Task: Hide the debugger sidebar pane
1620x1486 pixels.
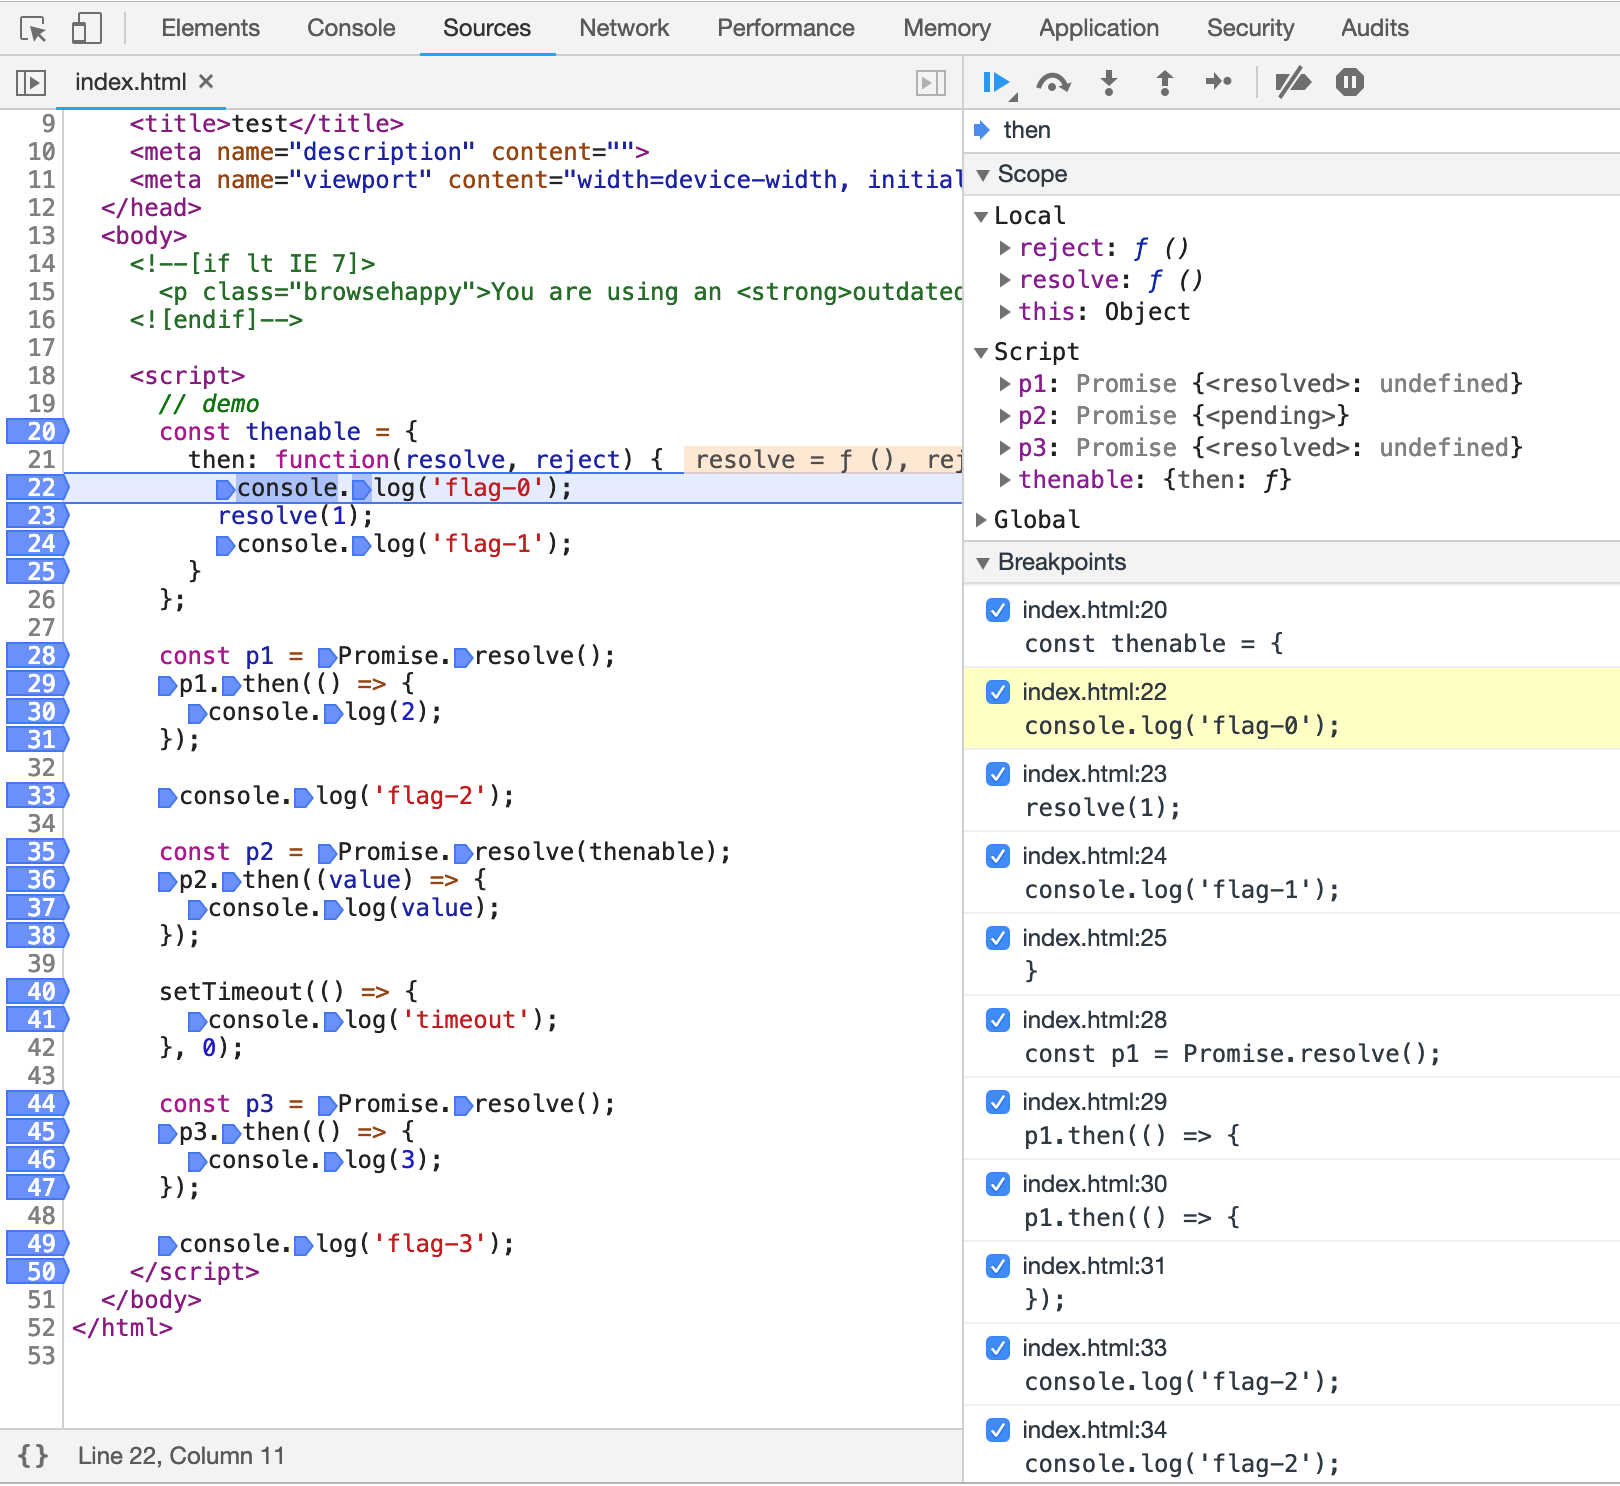Action: pyautogui.click(x=931, y=82)
